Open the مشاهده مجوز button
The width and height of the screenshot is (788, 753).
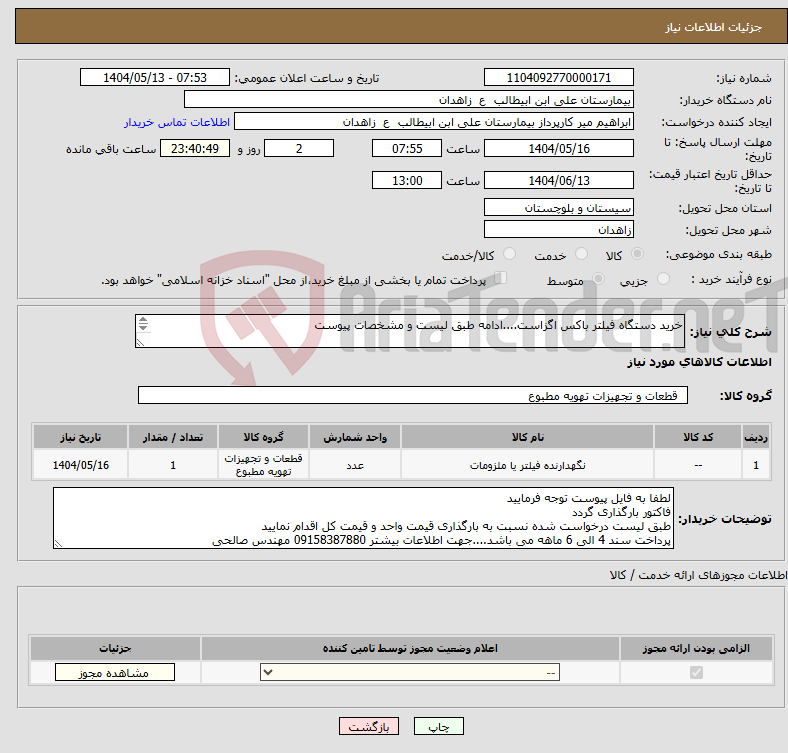(x=115, y=673)
